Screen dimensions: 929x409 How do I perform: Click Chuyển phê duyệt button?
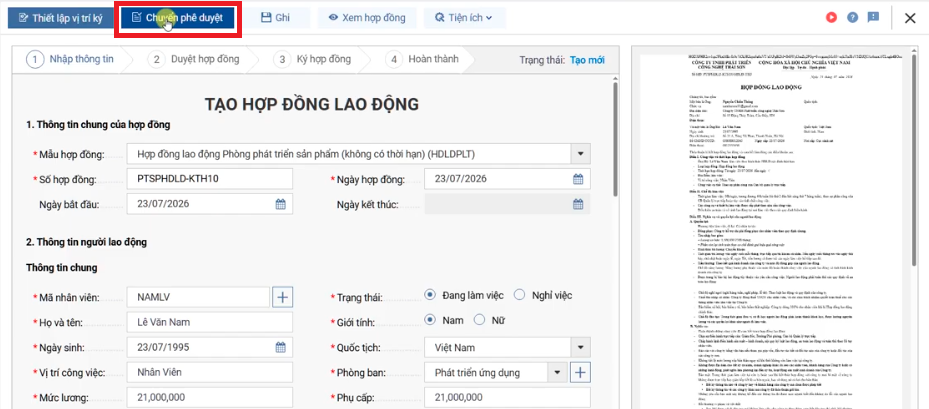point(178,18)
